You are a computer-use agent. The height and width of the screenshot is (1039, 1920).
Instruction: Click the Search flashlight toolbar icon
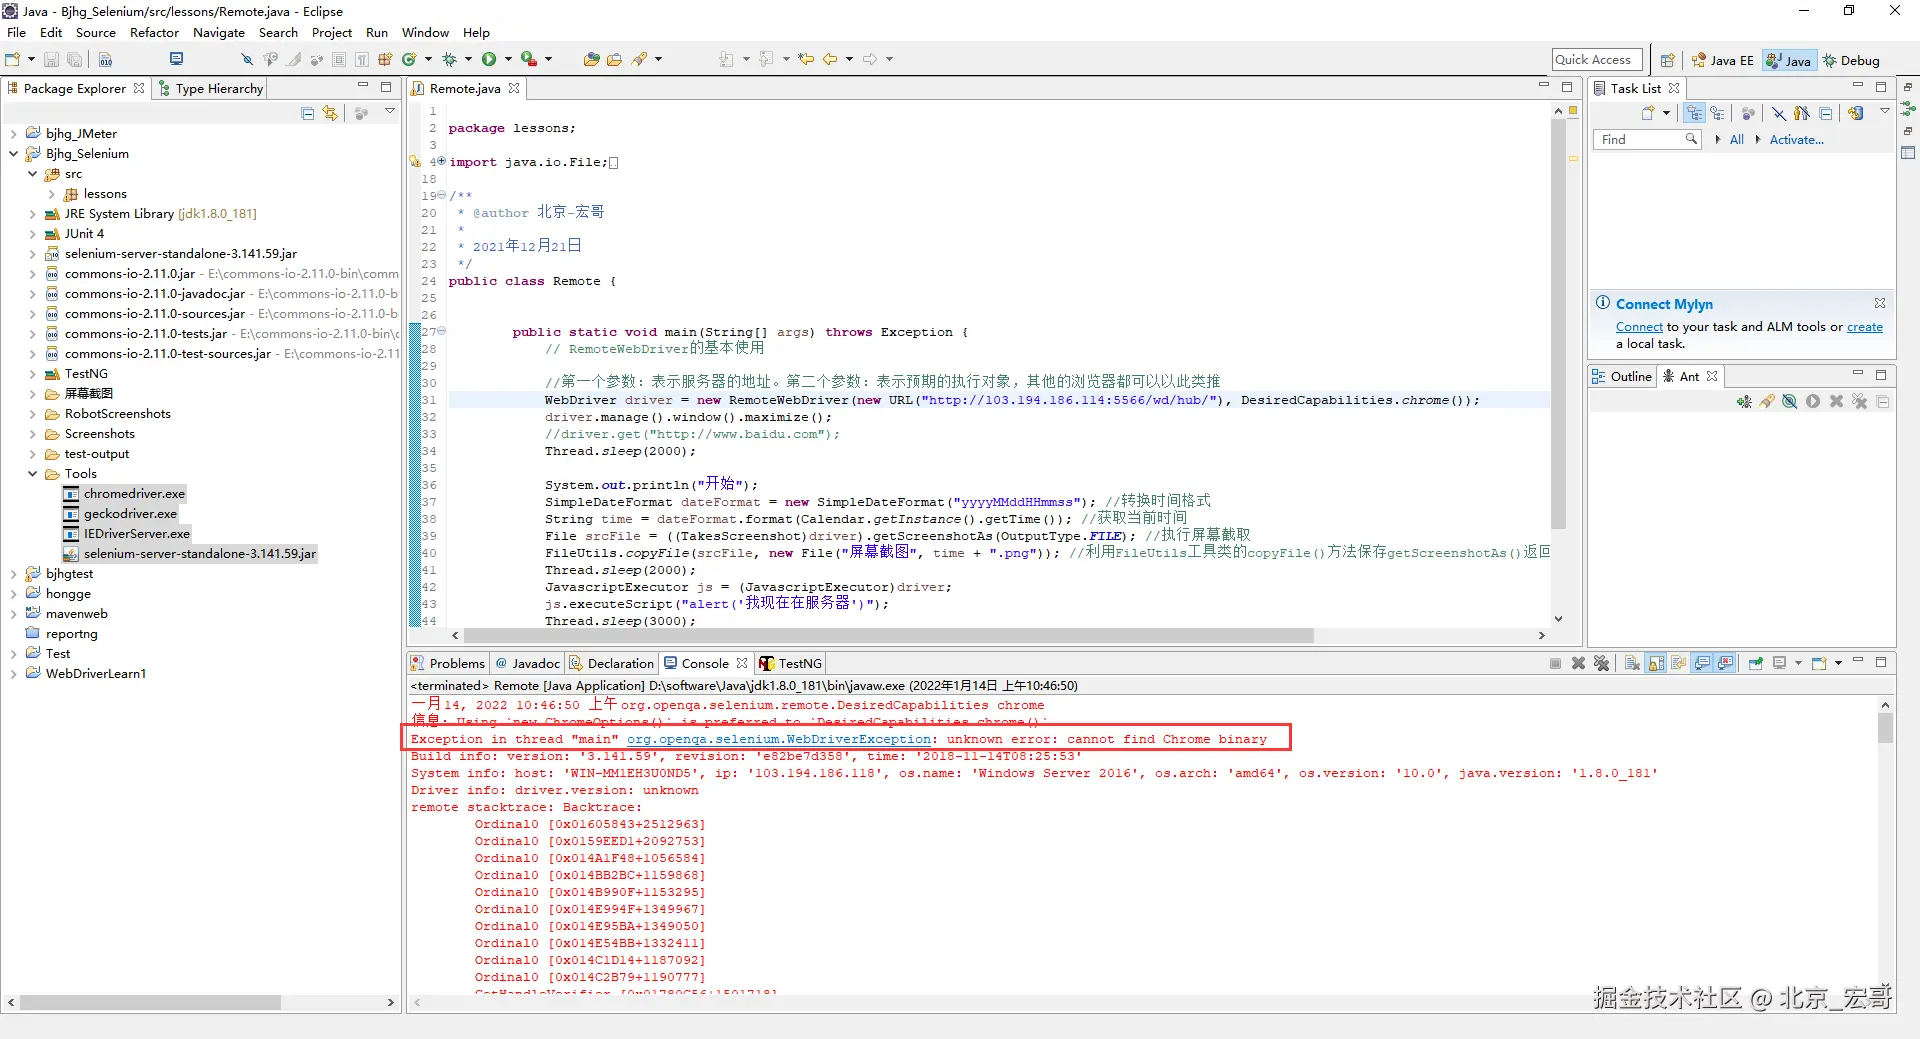pyautogui.click(x=640, y=60)
